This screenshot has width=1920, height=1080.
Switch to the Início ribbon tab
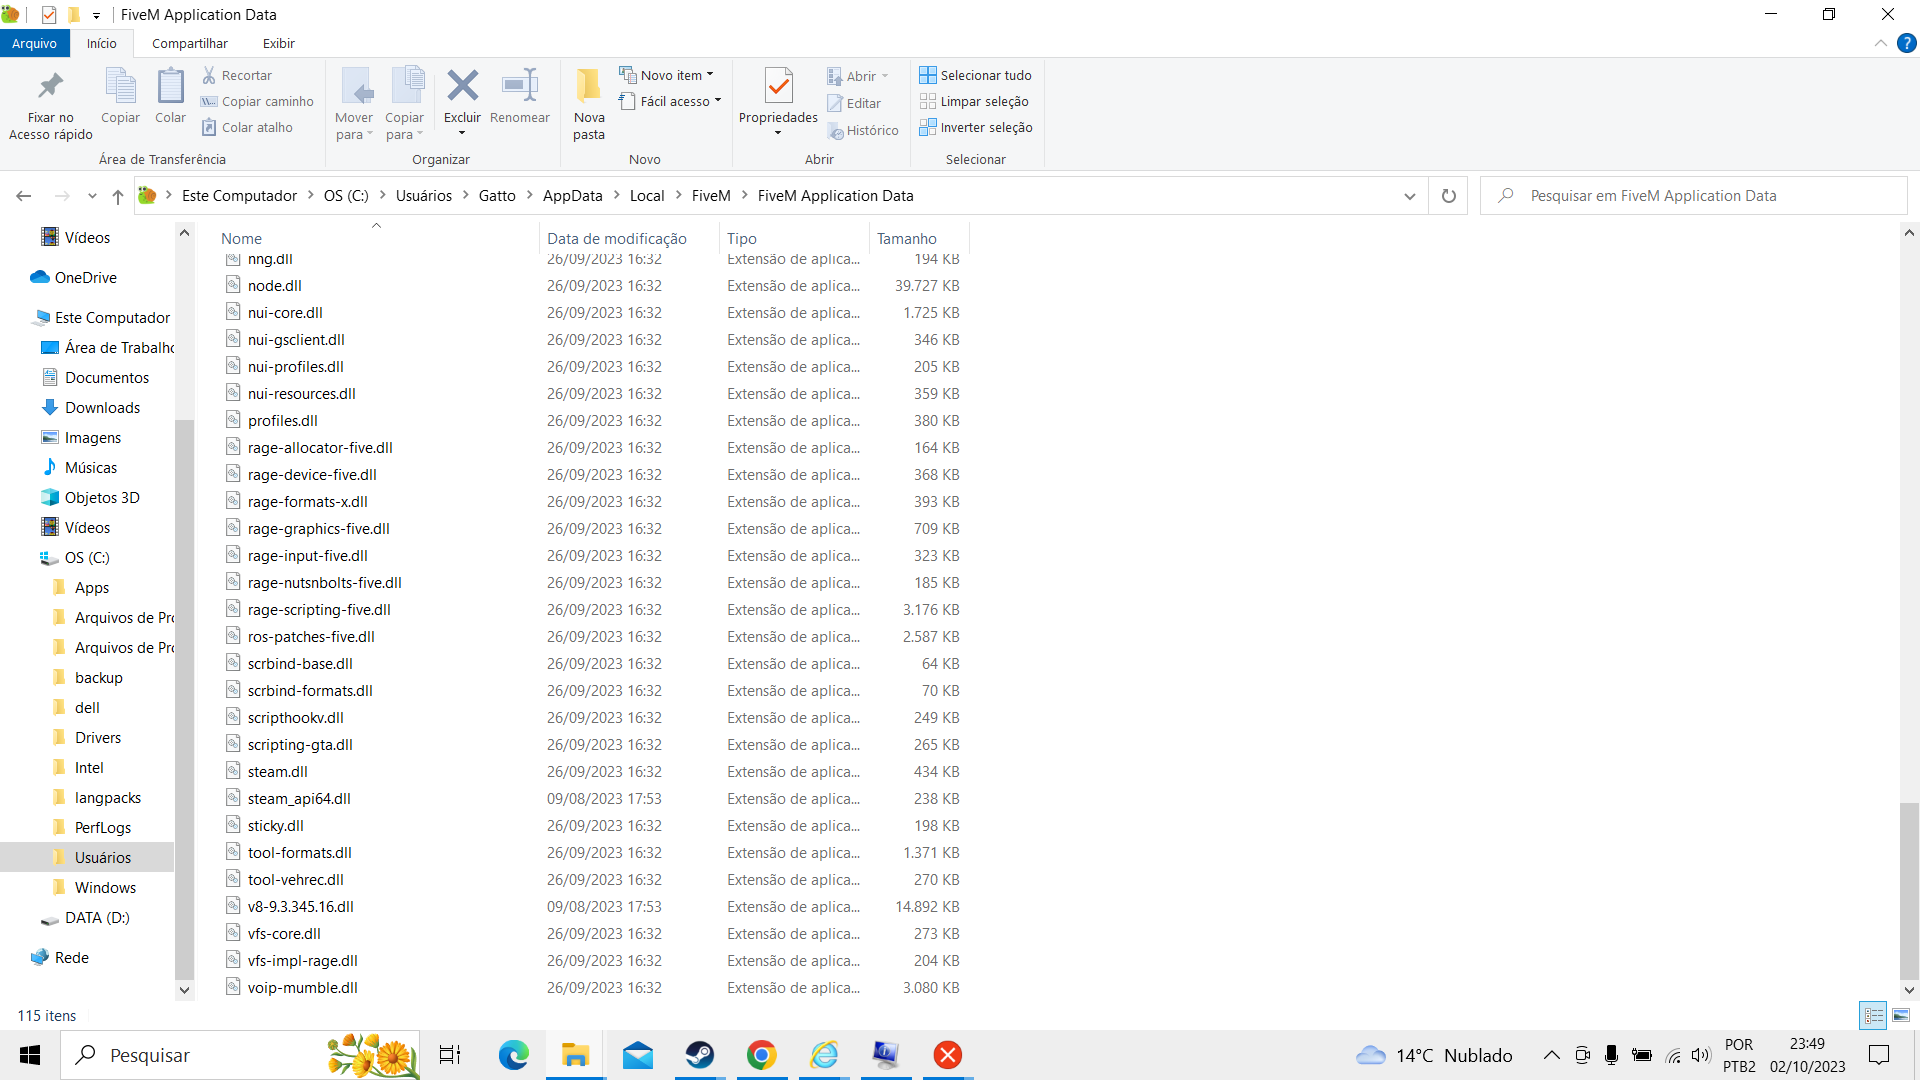point(101,43)
